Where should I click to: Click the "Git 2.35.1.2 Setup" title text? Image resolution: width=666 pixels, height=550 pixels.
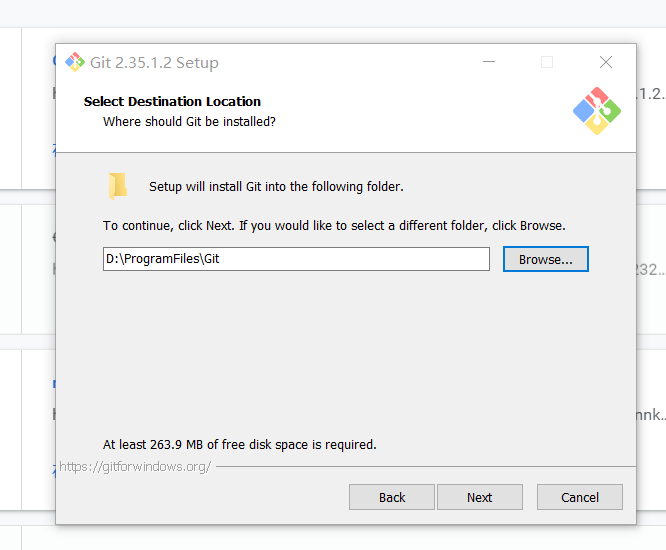coord(154,63)
